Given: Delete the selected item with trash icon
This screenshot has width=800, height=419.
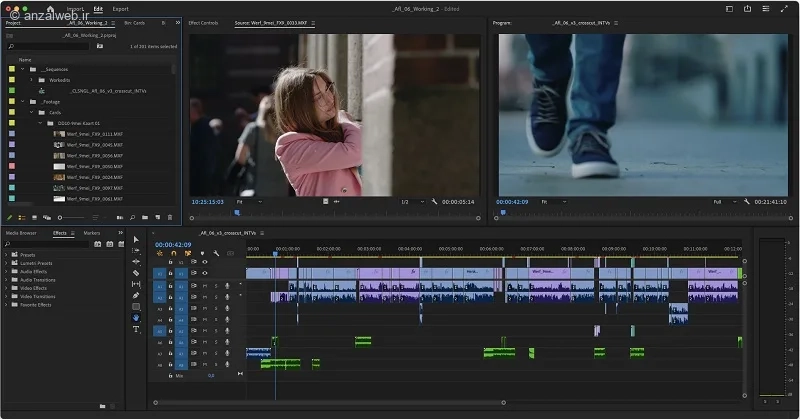Looking at the screenshot, I should [170, 217].
